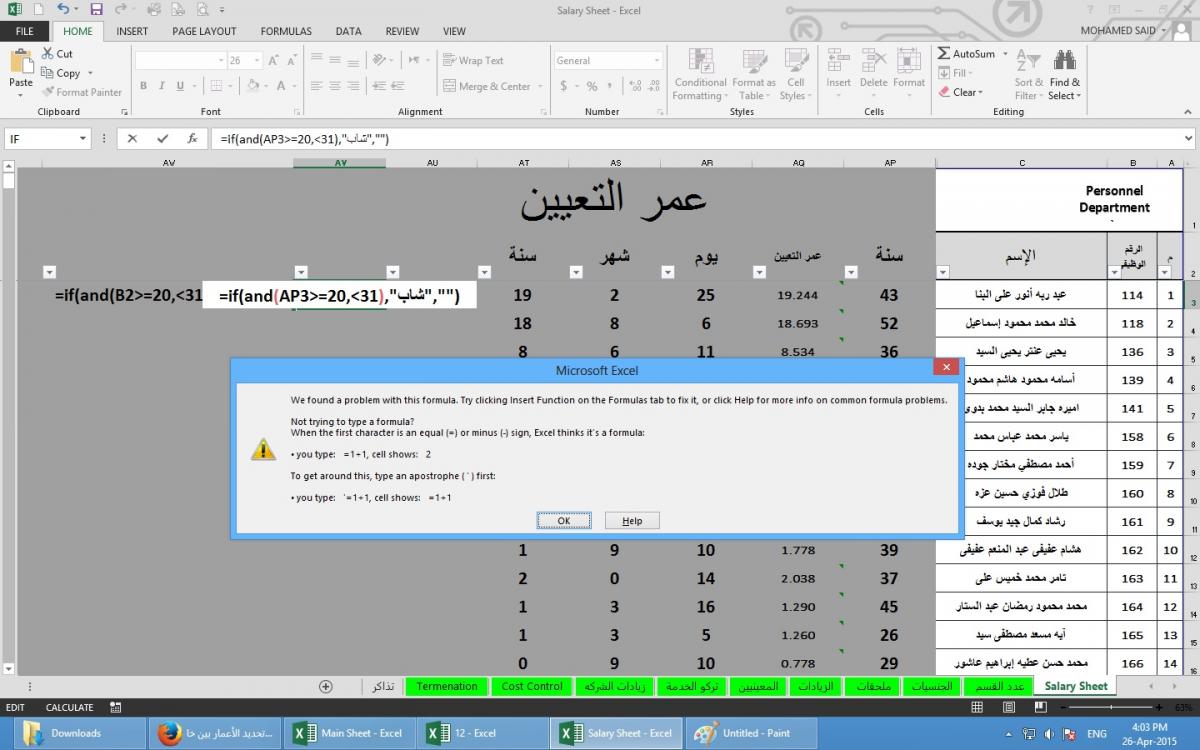Open the DATA ribbon tab
This screenshot has height=750, width=1200.
(x=348, y=31)
